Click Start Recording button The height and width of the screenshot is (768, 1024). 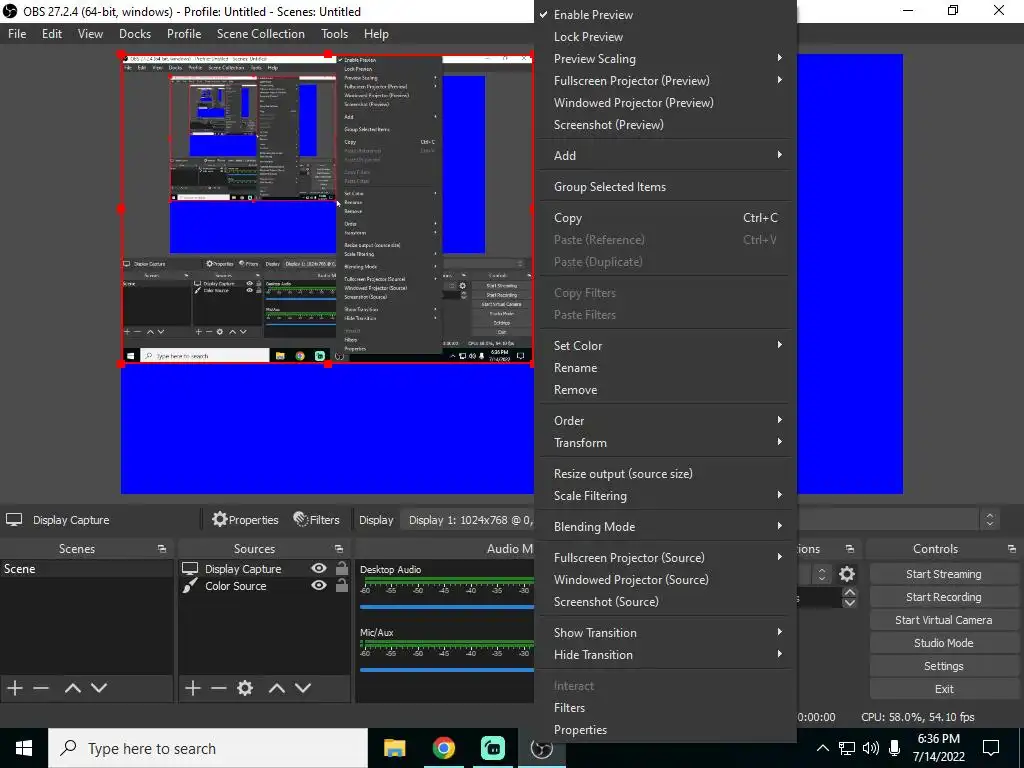coord(943,597)
